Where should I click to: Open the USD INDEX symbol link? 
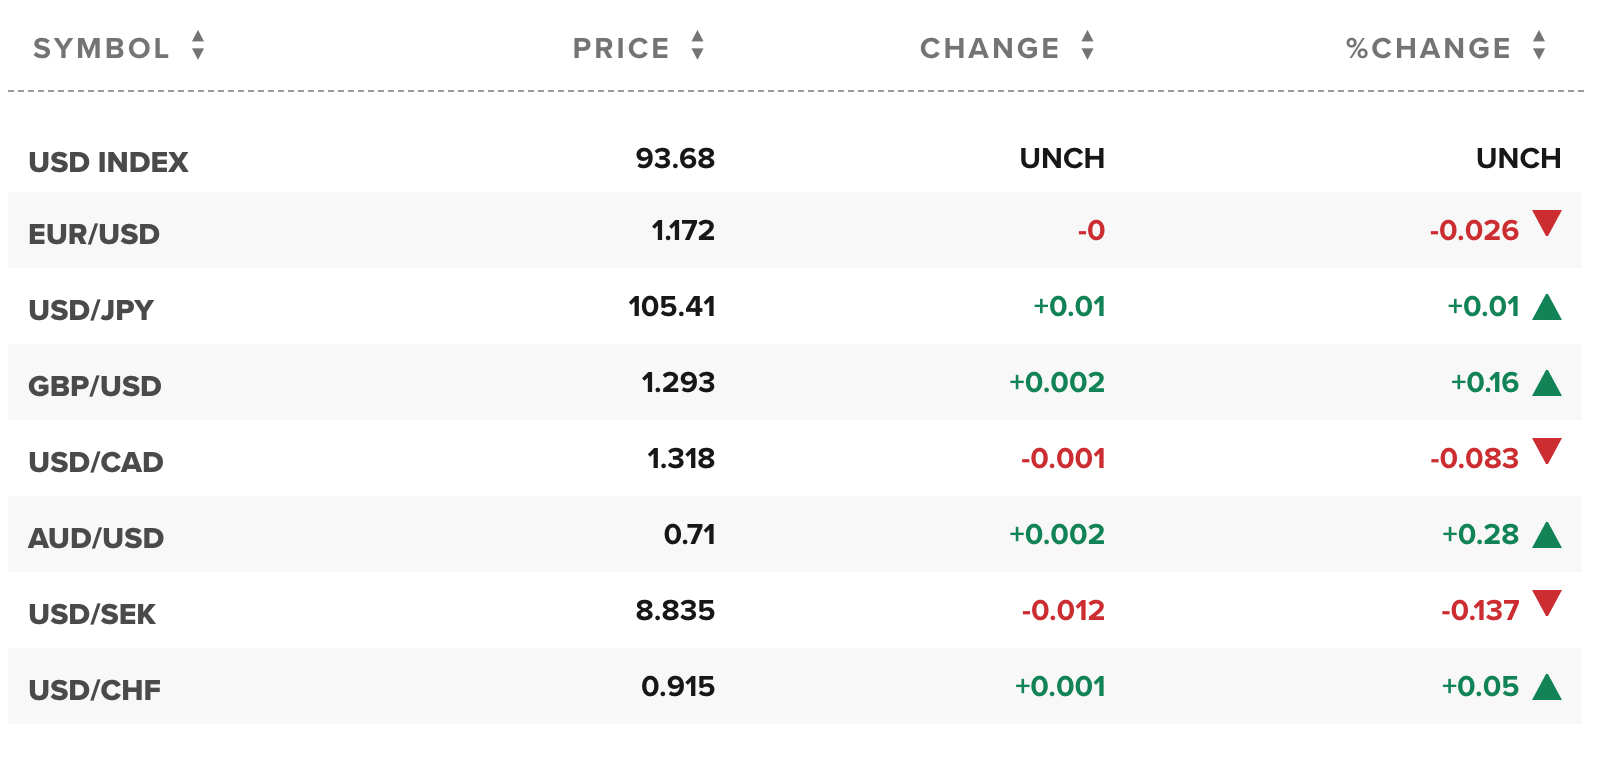tap(108, 162)
